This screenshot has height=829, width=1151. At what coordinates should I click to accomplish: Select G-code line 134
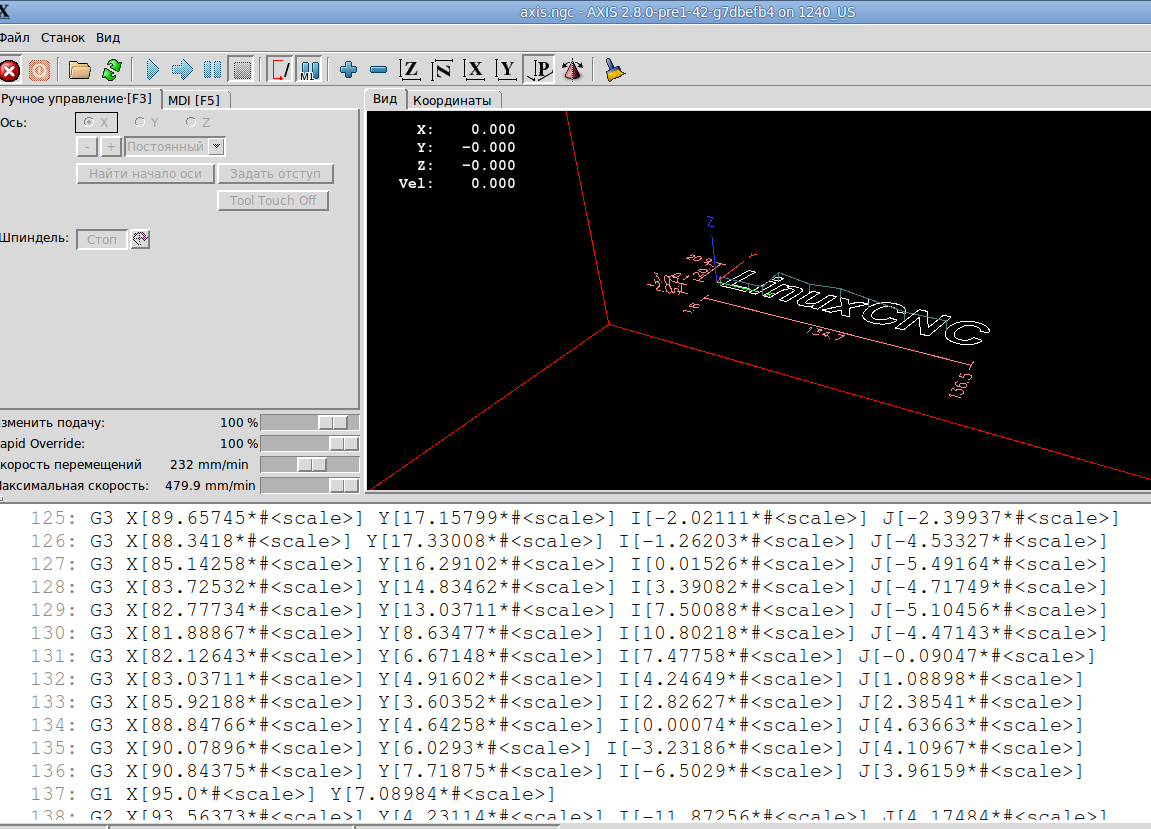[557, 725]
